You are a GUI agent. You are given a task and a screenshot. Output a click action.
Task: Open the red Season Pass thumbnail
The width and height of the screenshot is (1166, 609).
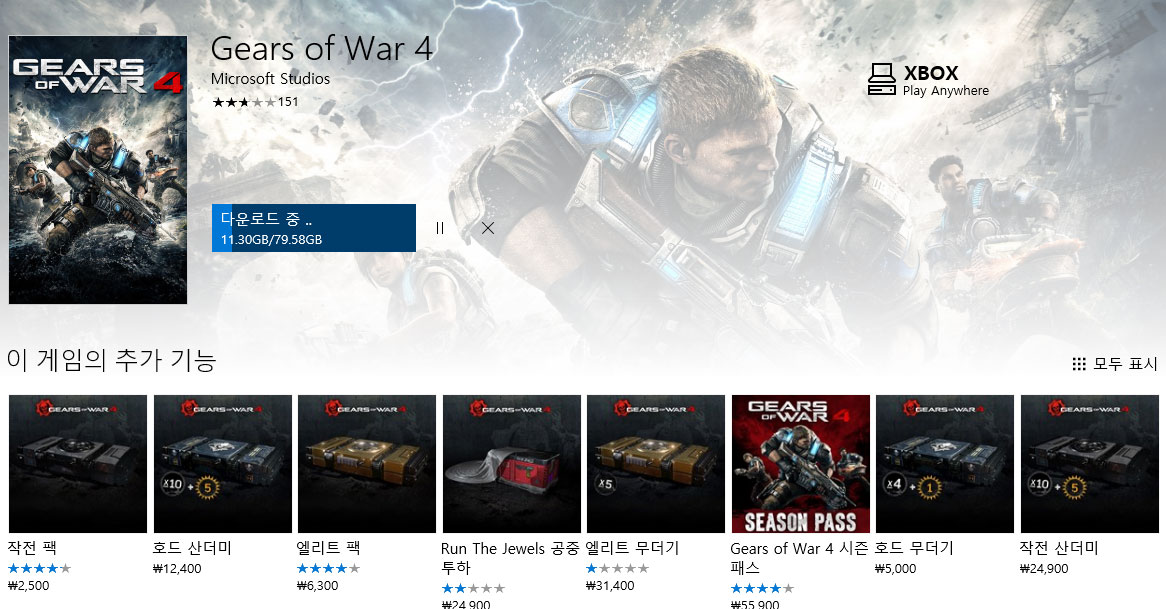[x=801, y=464]
